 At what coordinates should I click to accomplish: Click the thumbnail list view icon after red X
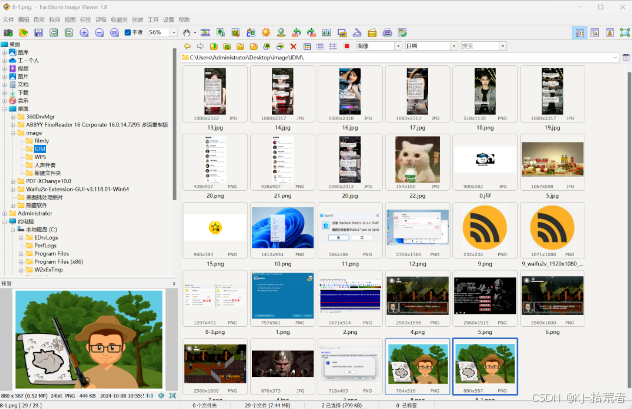pyautogui.click(x=307, y=46)
